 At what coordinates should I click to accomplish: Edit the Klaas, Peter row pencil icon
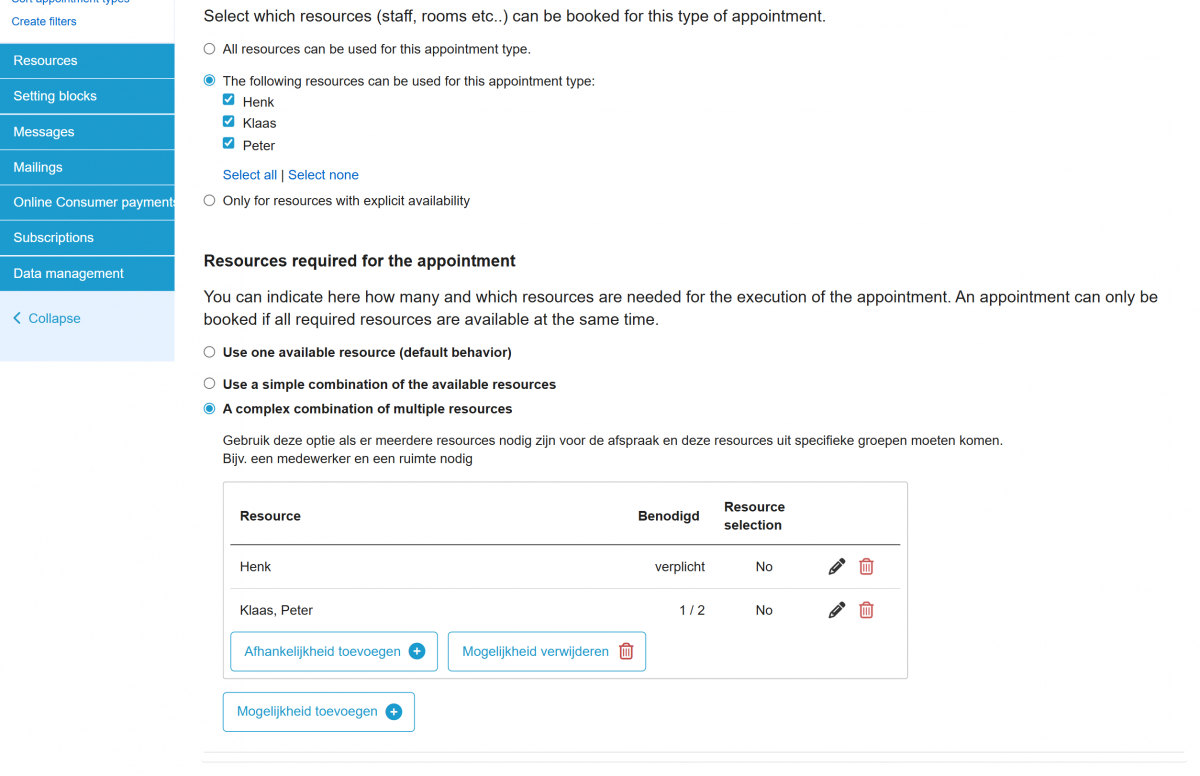click(837, 610)
